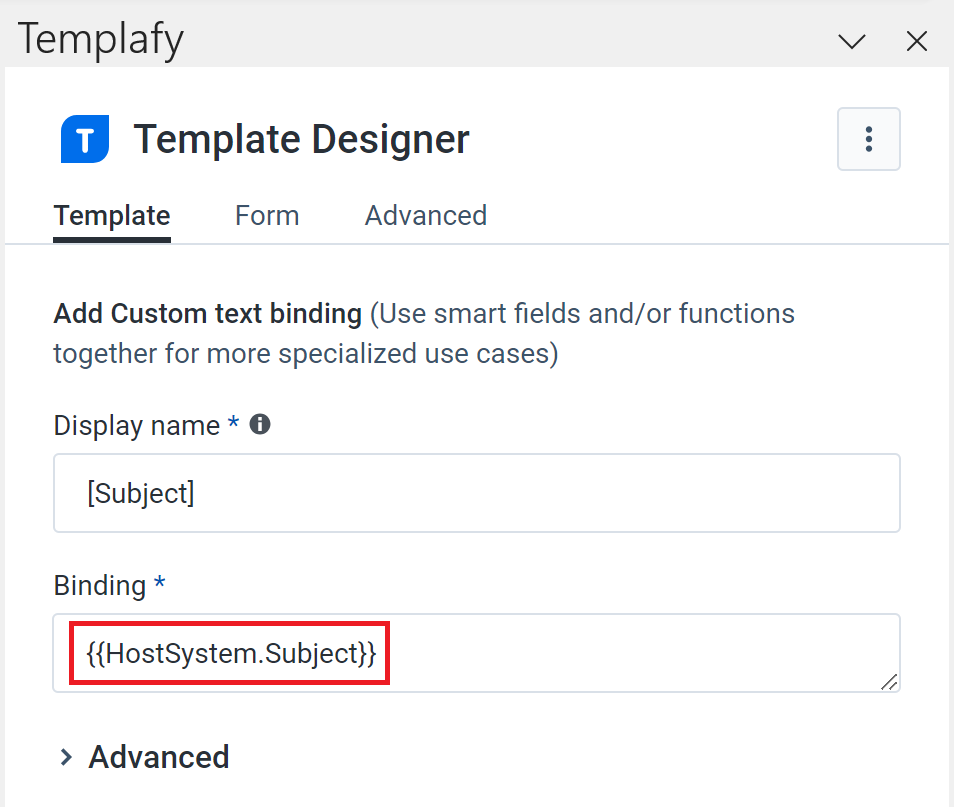This screenshot has height=807, width=954.
Task: Click the Advanced disclosure chevron
Action: [65, 757]
